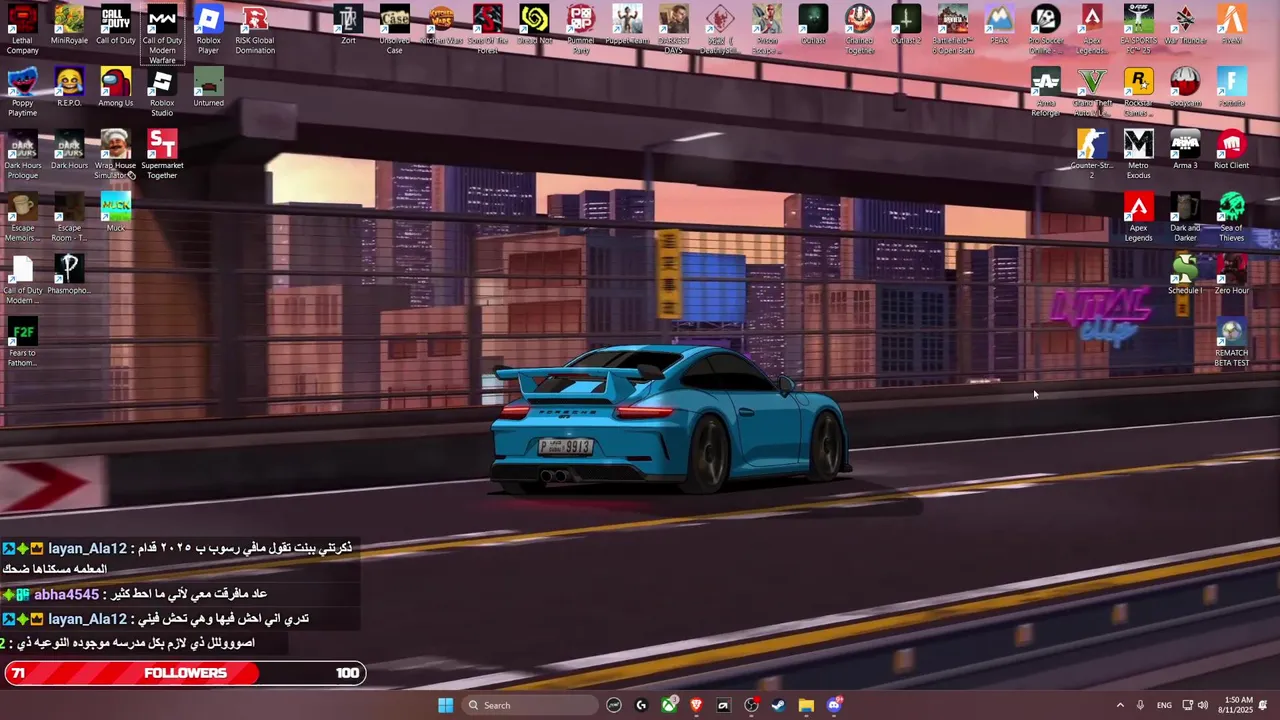Open OBS Studio on the taskbar
The height and width of the screenshot is (720, 1280).
(751, 705)
